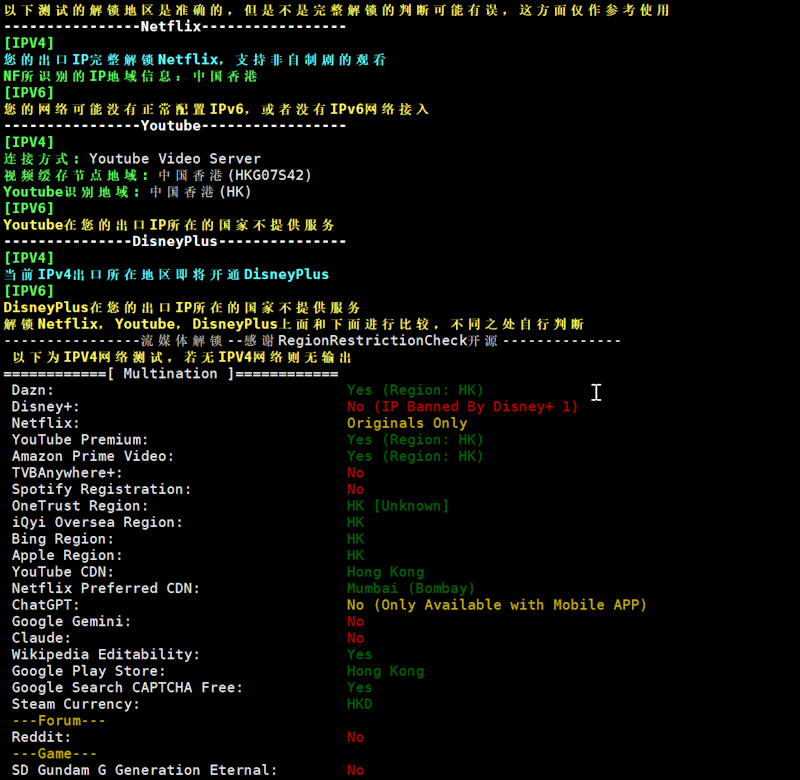Click 'OneTrust Region:' label

click(80, 506)
